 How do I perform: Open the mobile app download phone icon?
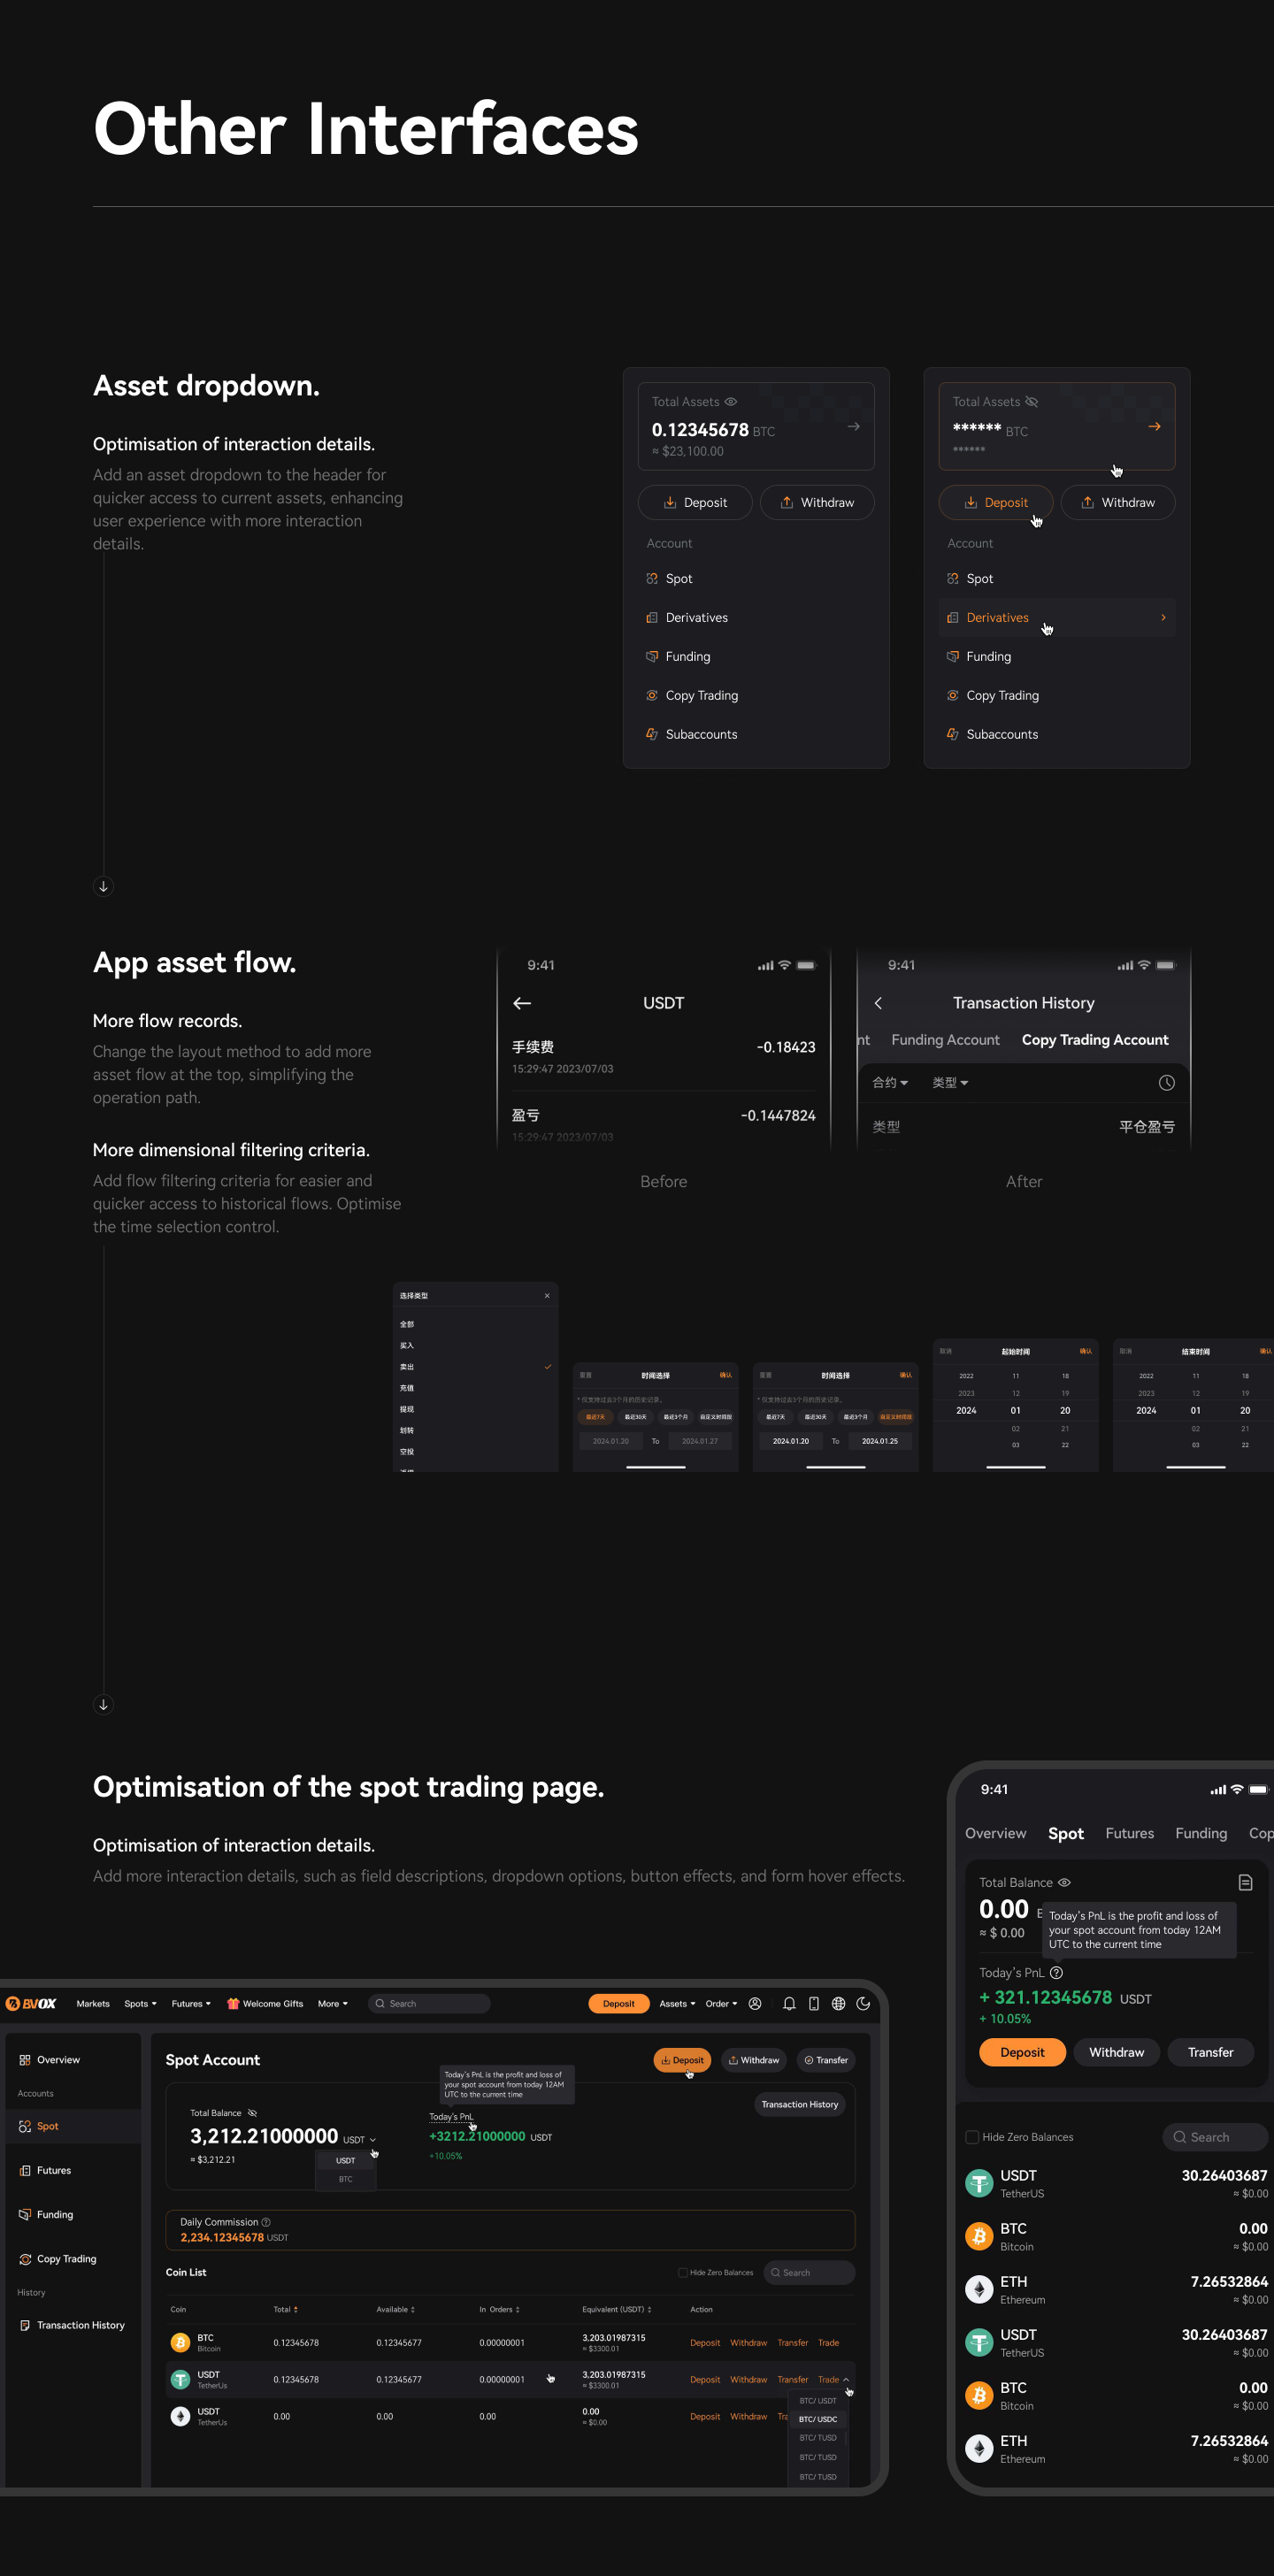tap(814, 2003)
